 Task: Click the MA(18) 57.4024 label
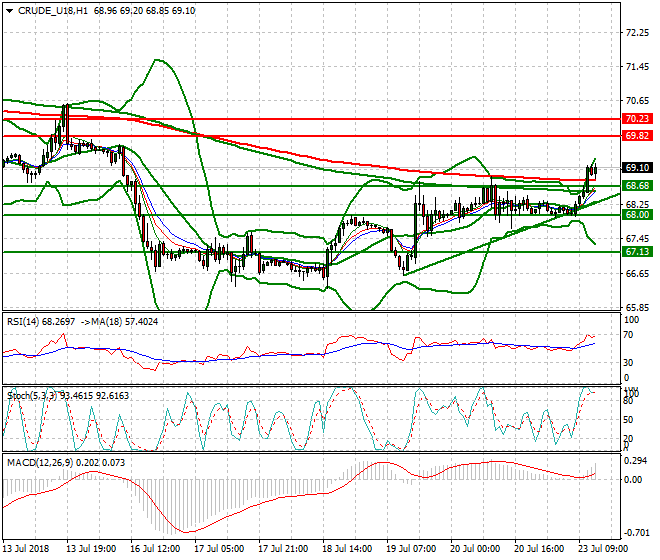pos(125,322)
